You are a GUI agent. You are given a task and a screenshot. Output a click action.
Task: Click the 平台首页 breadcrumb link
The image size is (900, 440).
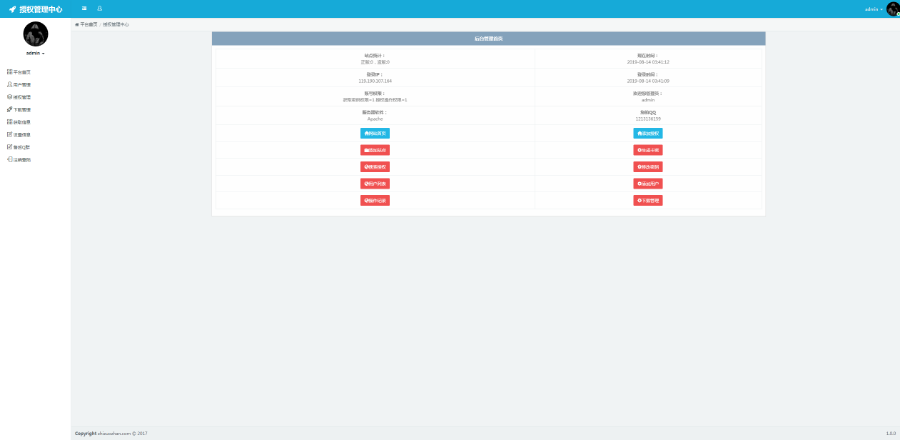tap(87, 25)
